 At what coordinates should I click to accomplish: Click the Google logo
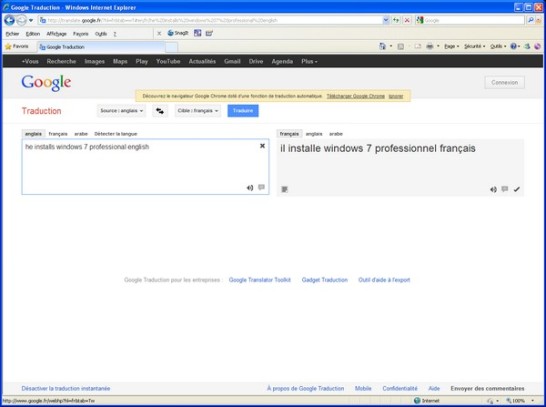pyautogui.click(x=46, y=83)
